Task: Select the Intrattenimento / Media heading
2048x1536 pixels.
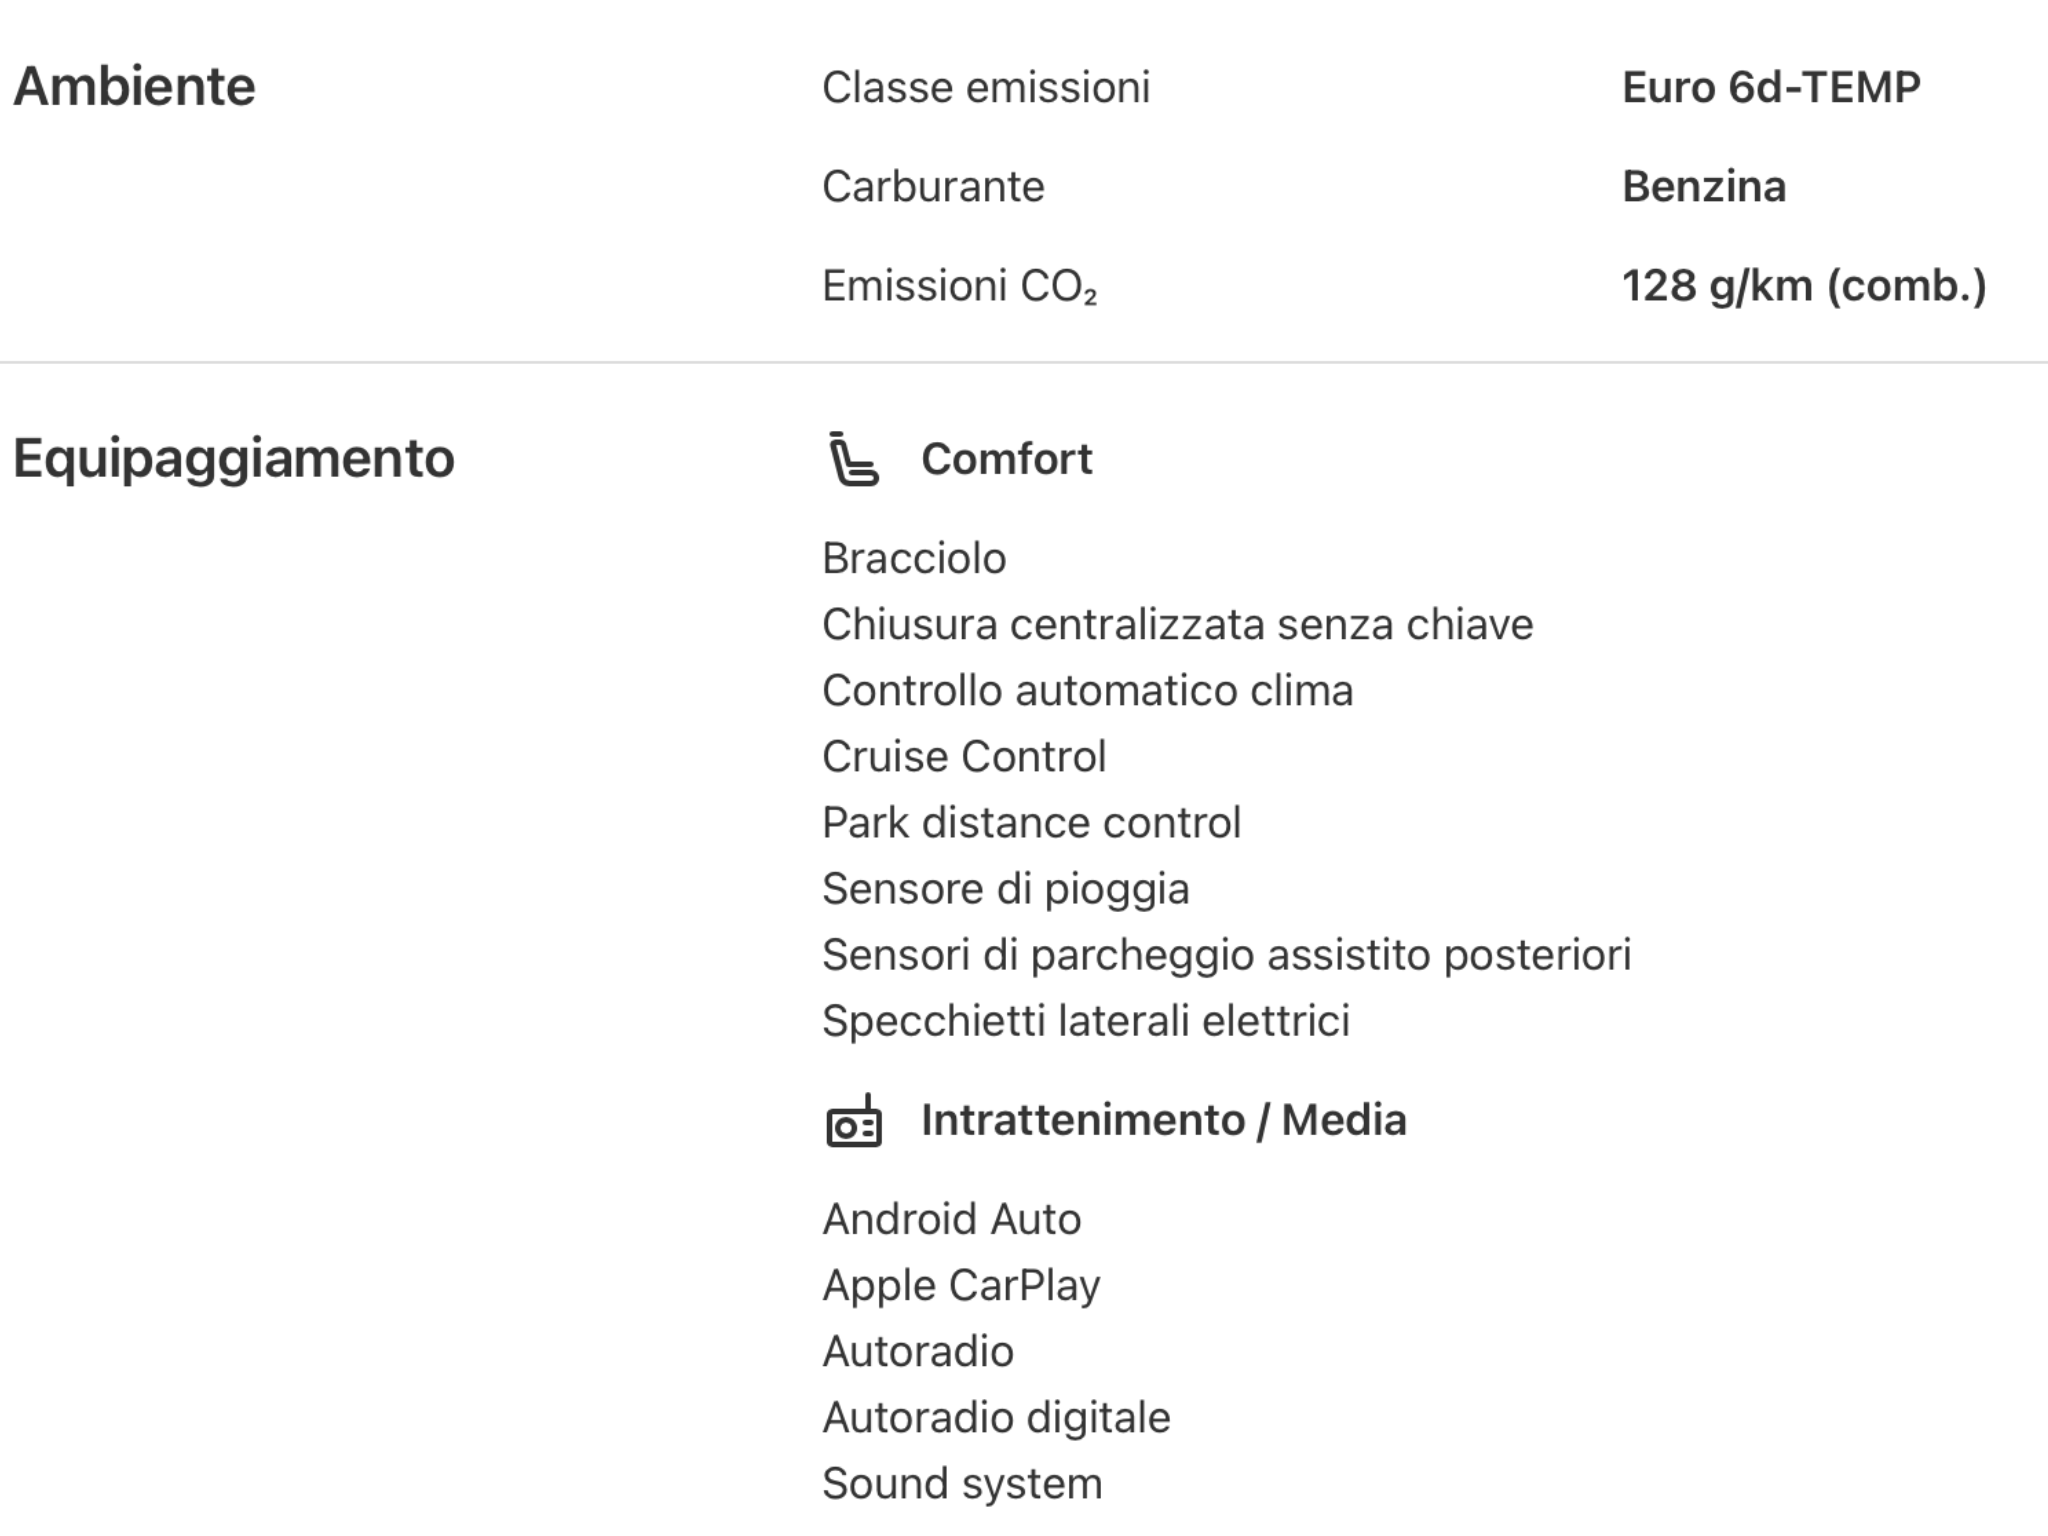Action: pos(1163,1120)
